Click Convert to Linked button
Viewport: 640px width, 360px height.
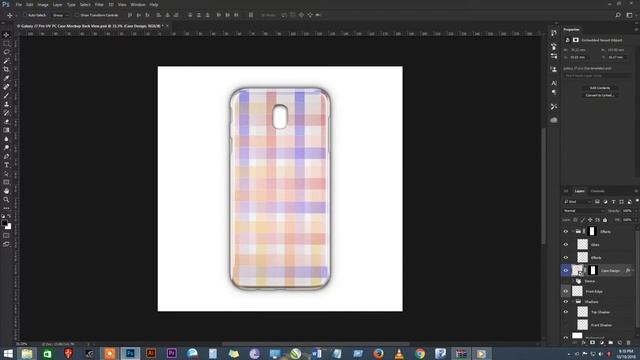(x=600, y=95)
